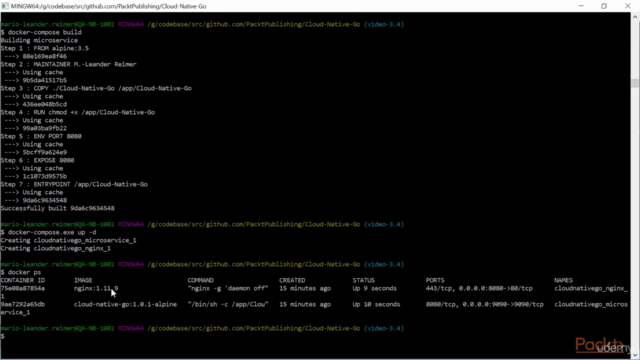Click 'Successfully built 9da6c9634548' line
Image resolution: width=640 pixels, height=360 pixels.
tap(58, 209)
